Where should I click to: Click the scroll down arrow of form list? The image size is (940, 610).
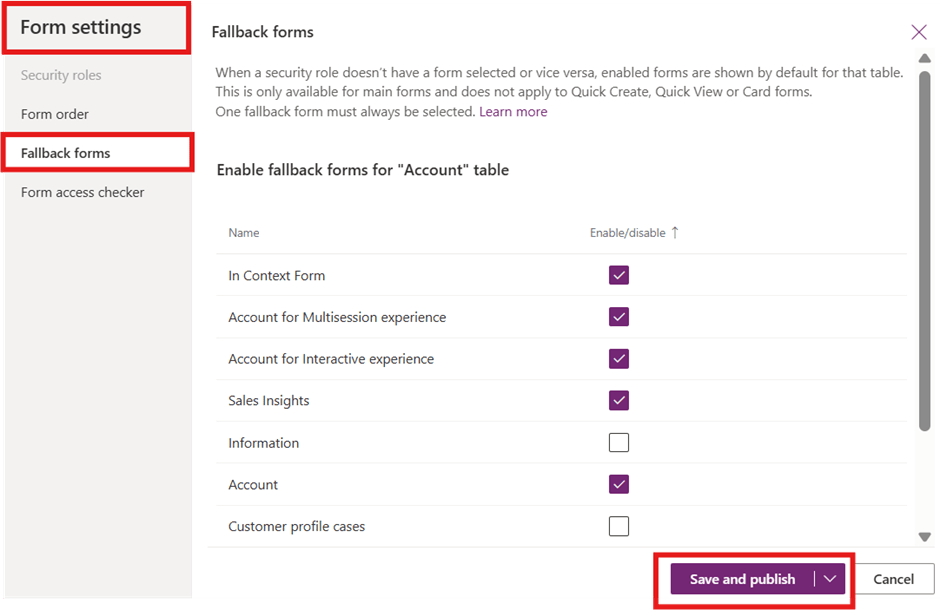coord(925,537)
